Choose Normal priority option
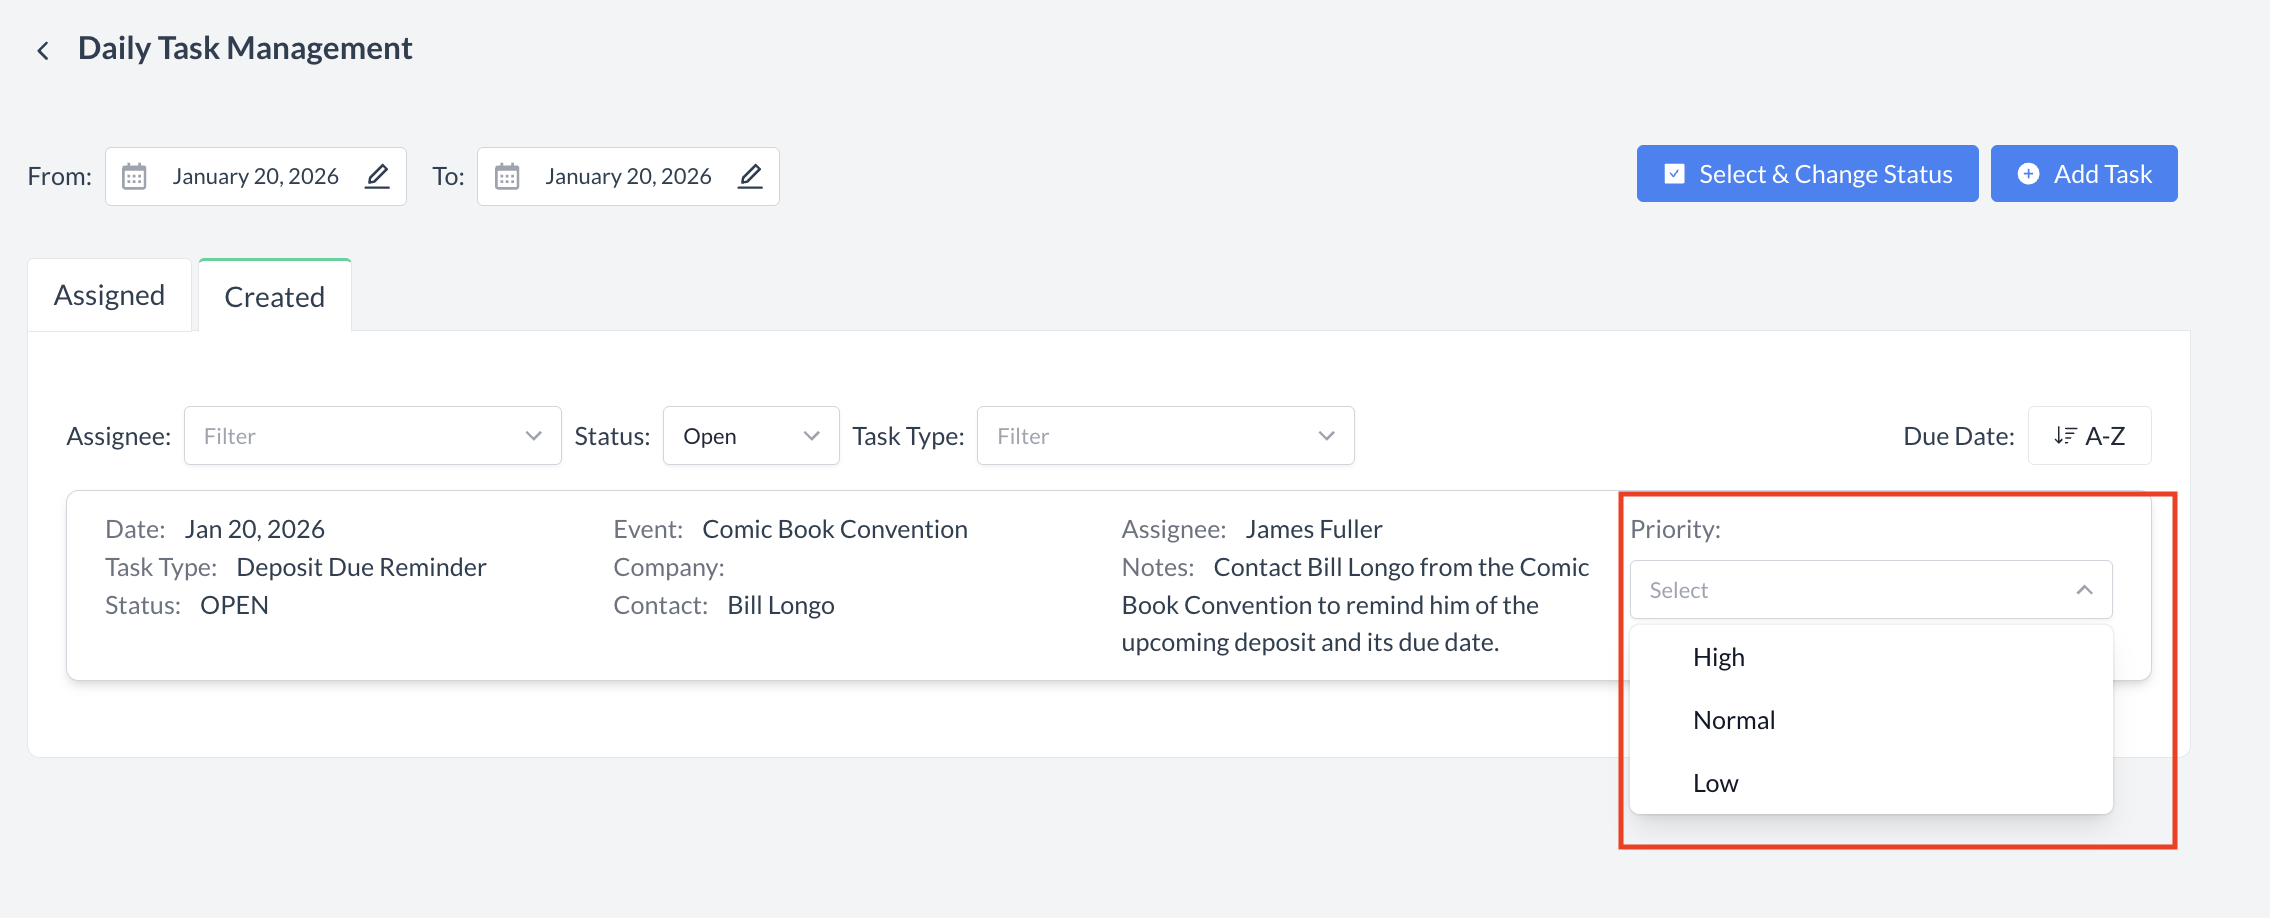Image resolution: width=2270 pixels, height=918 pixels. coord(1734,720)
